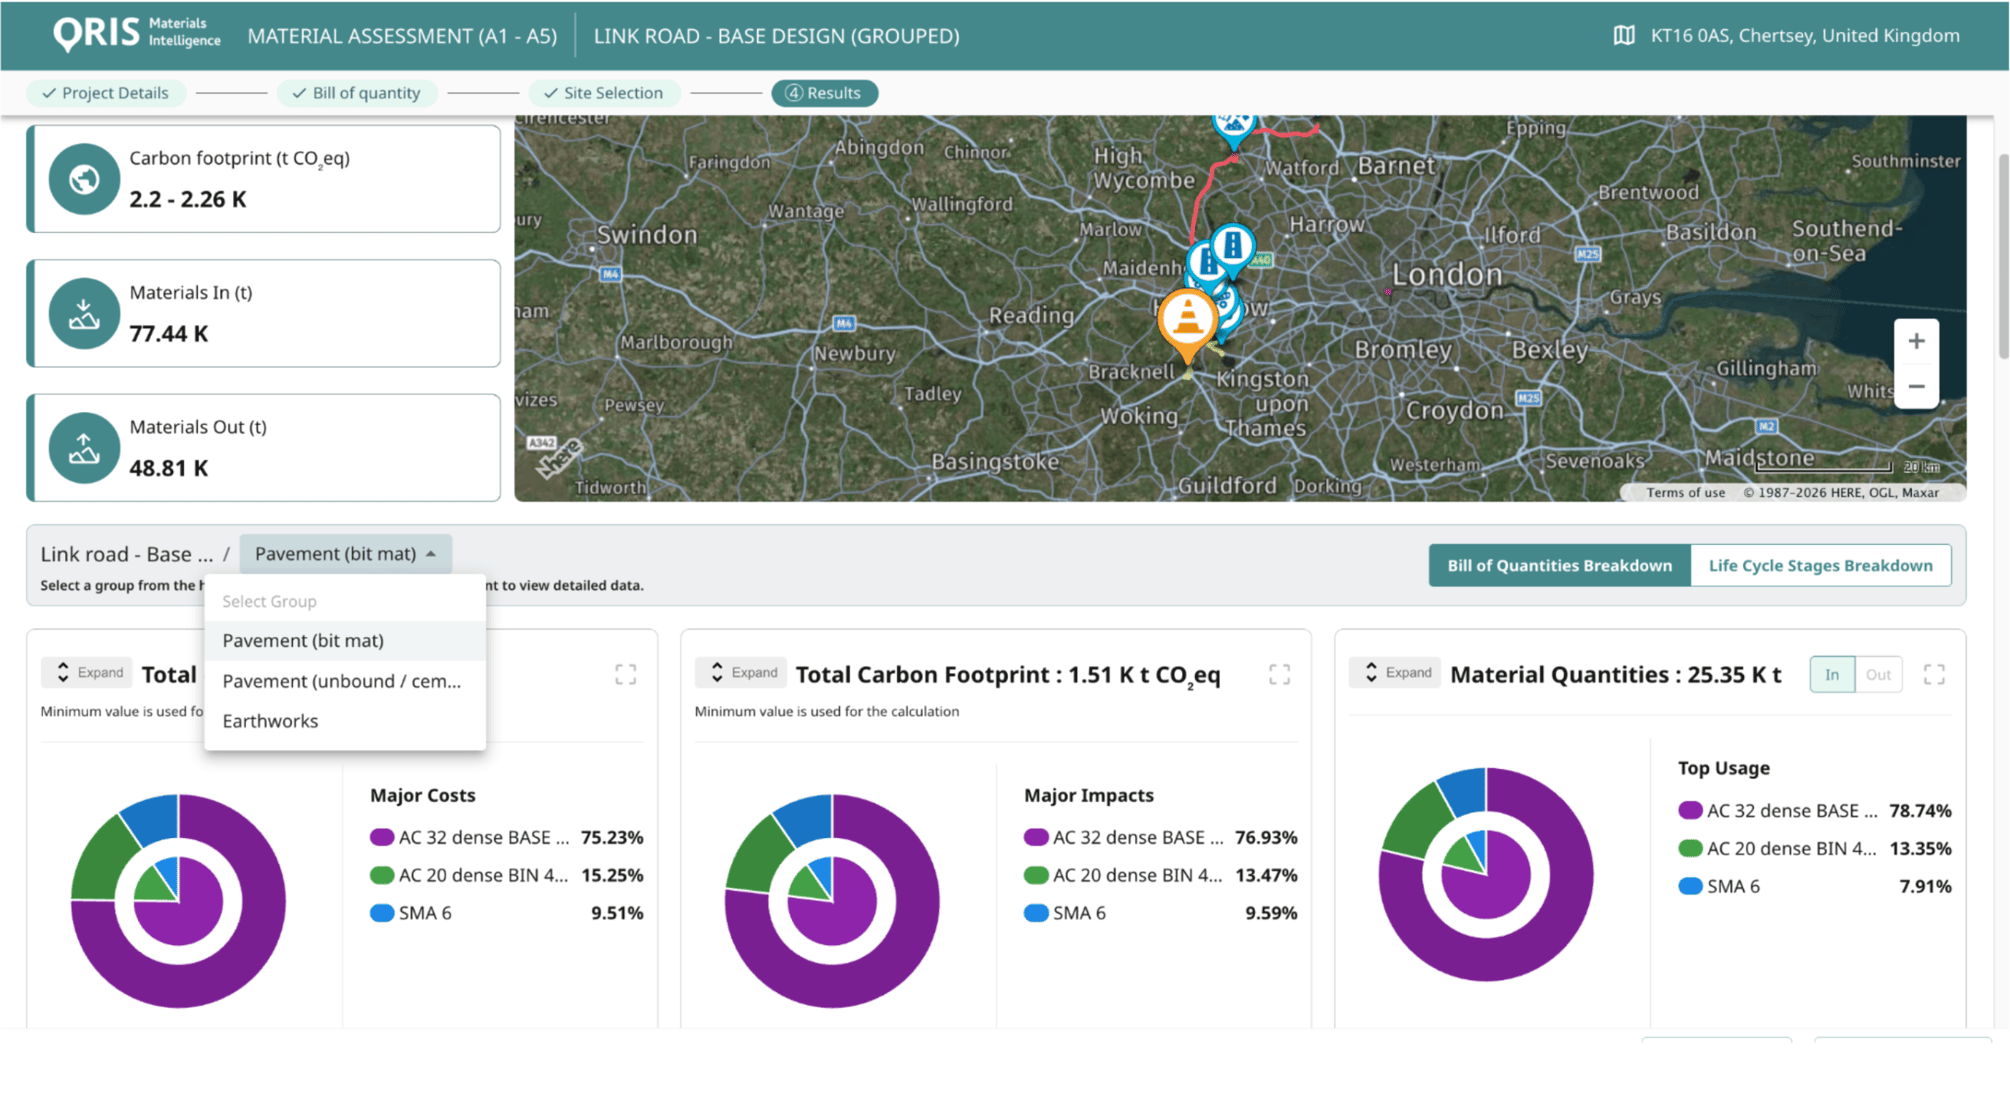
Task: Show Life Cycle Stages Breakdown view
Action: 1820,565
